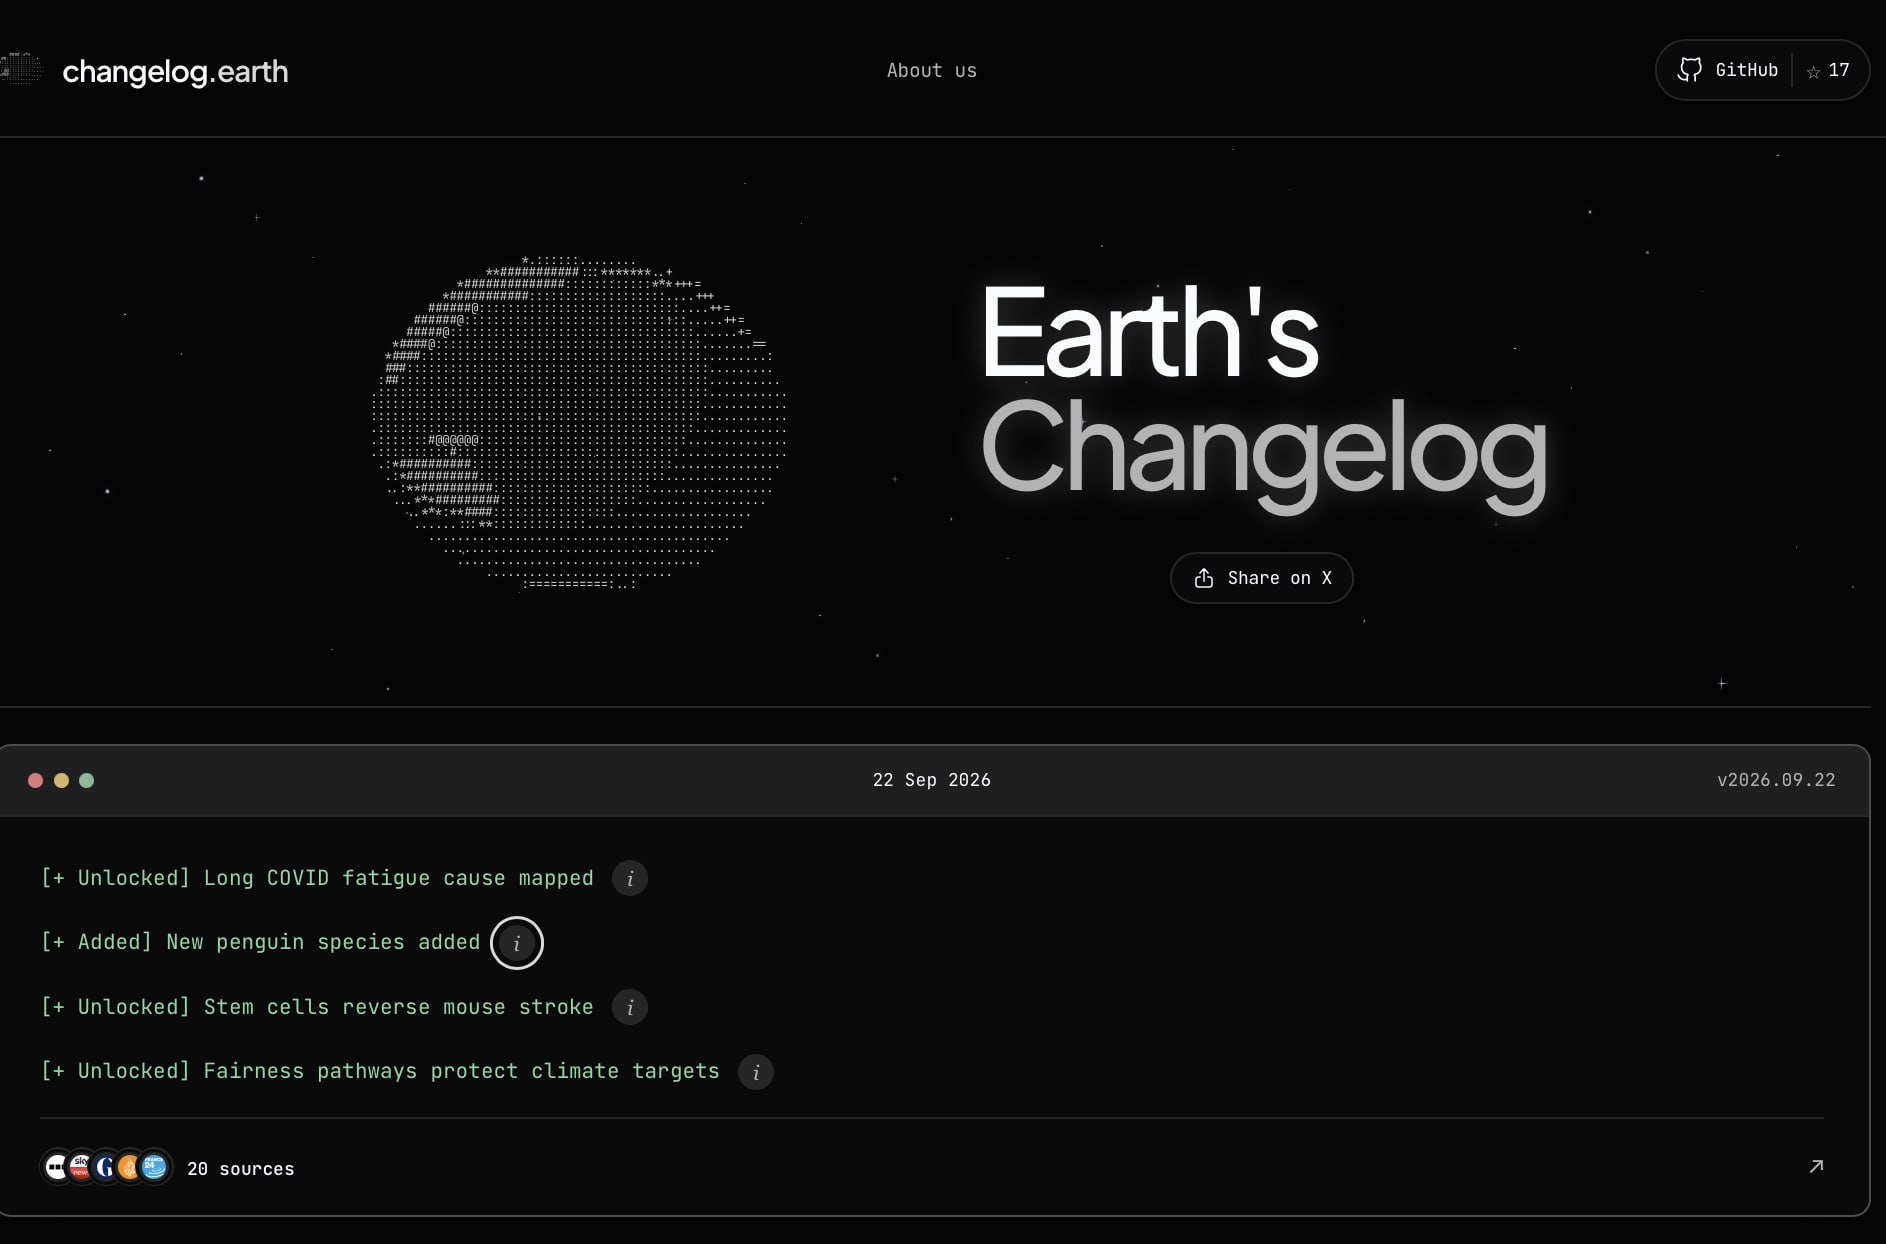Open the About us page
The width and height of the screenshot is (1886, 1244).
[x=931, y=70]
